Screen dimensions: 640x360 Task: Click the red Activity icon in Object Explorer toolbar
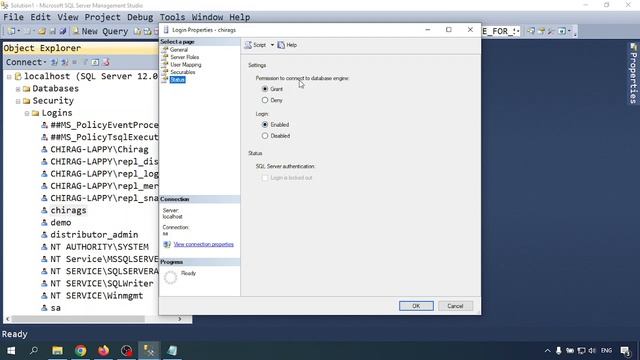[106, 62]
